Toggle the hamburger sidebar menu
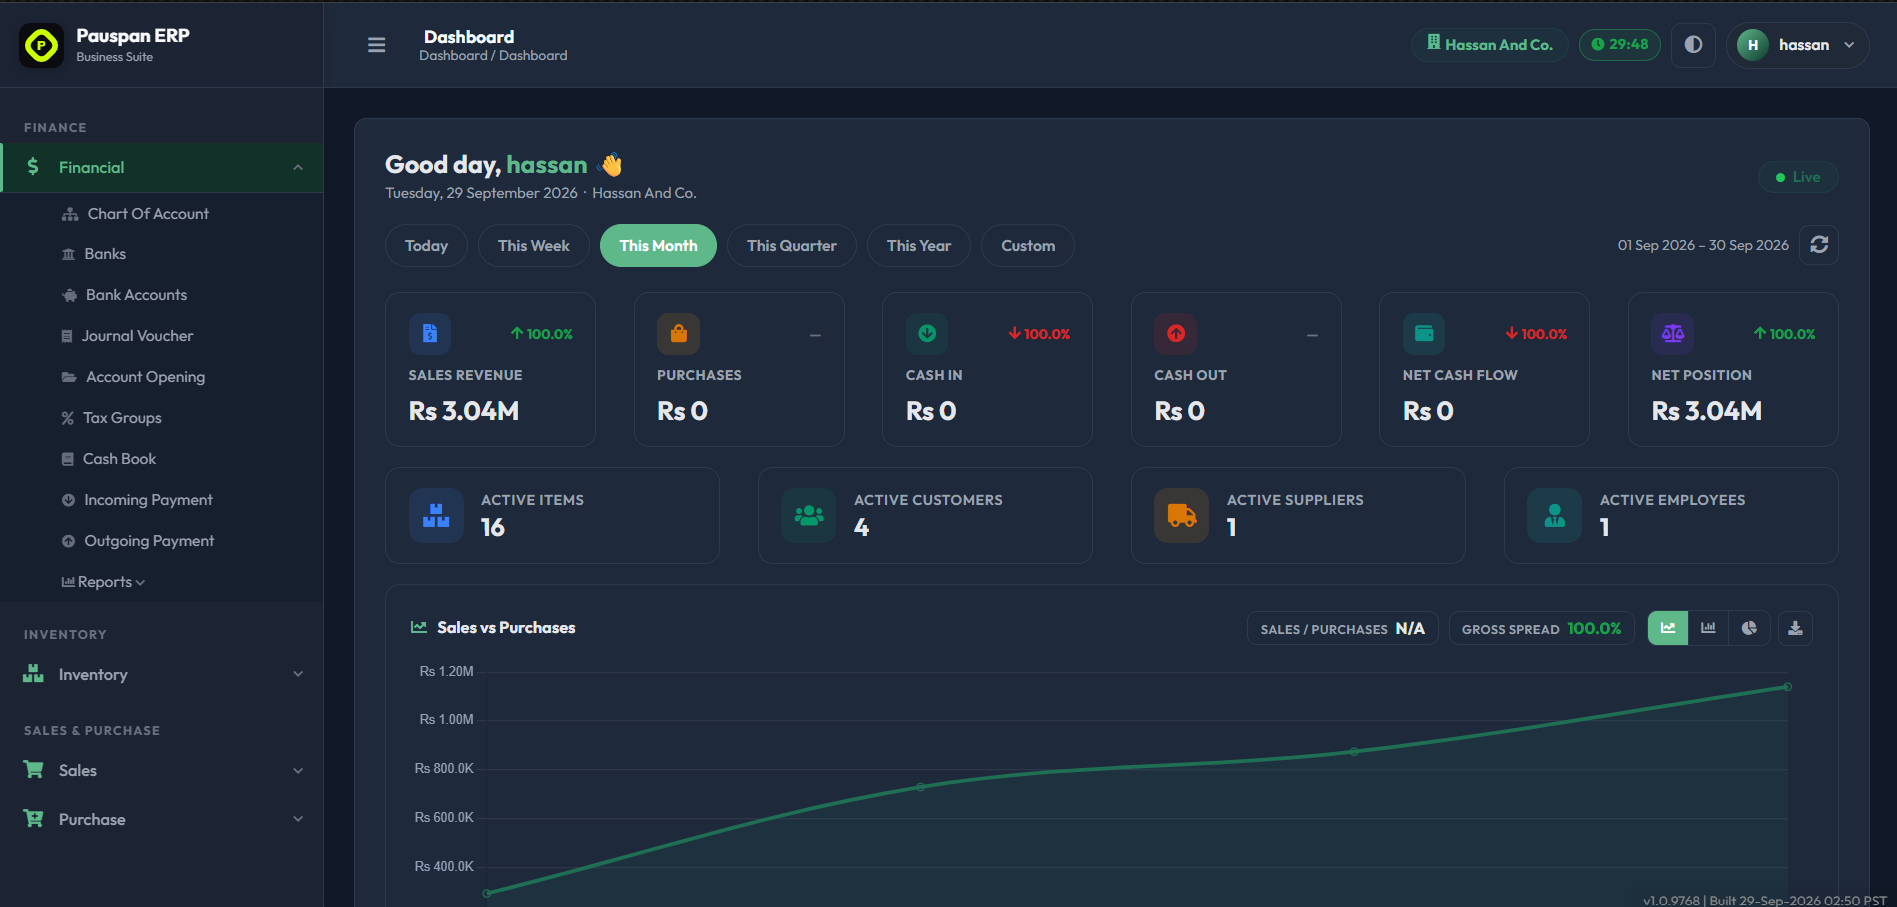 (377, 45)
